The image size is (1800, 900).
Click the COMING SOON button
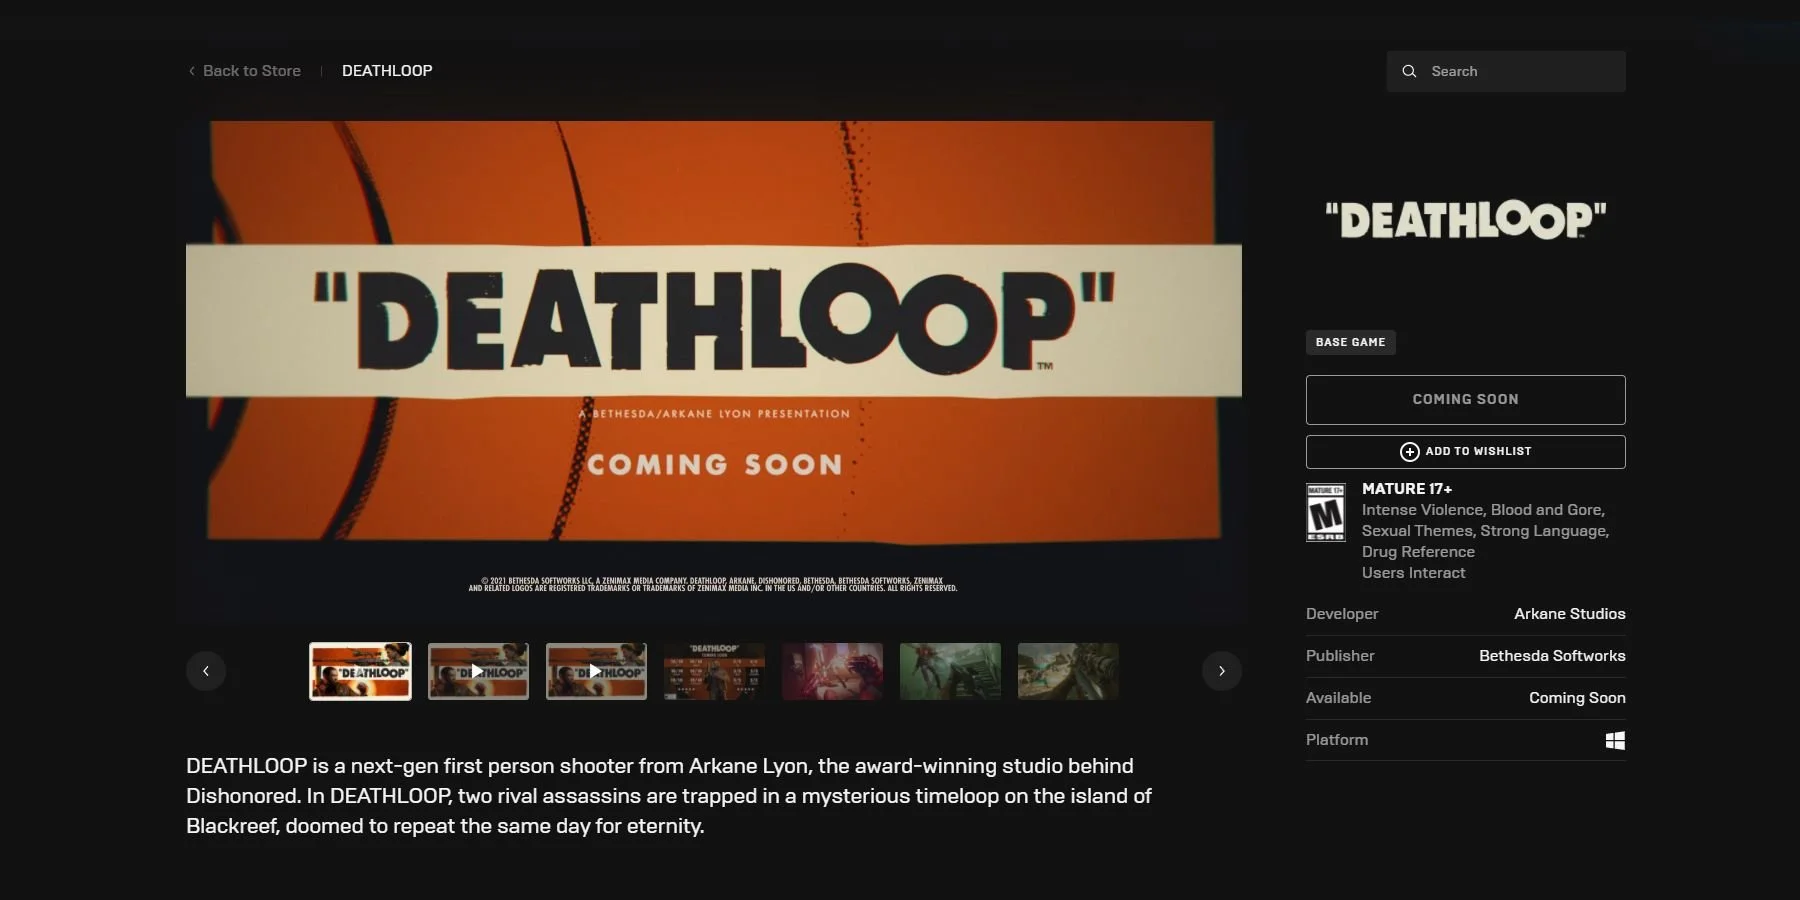[1466, 400]
